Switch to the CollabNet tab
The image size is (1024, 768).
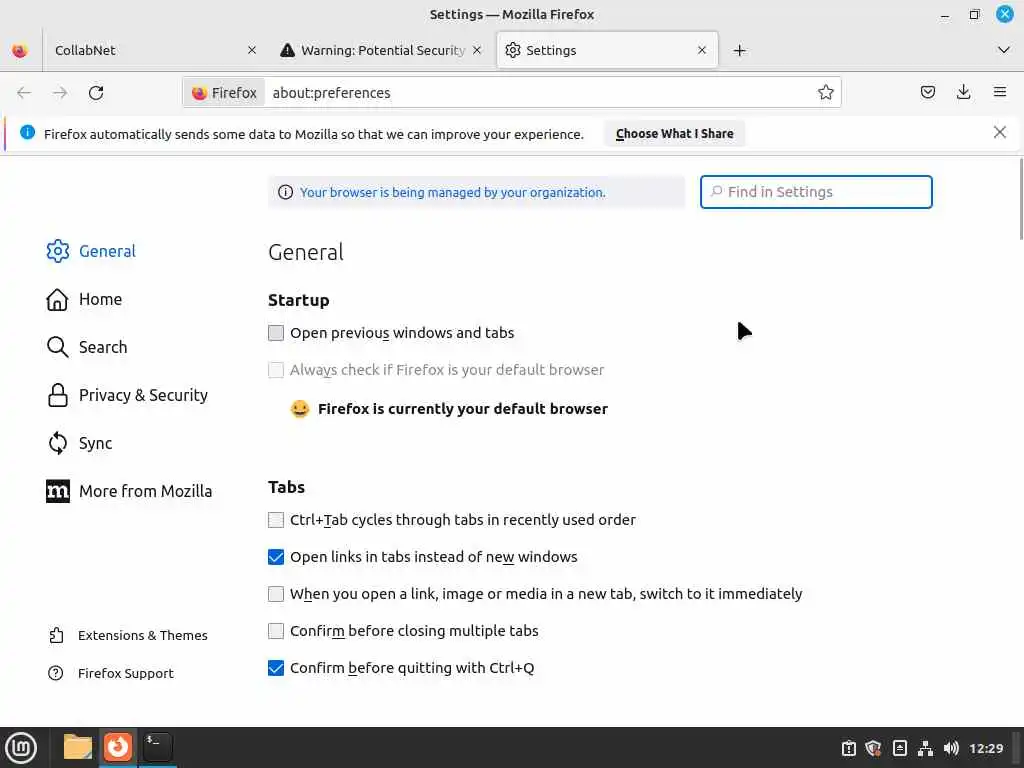(x=153, y=50)
